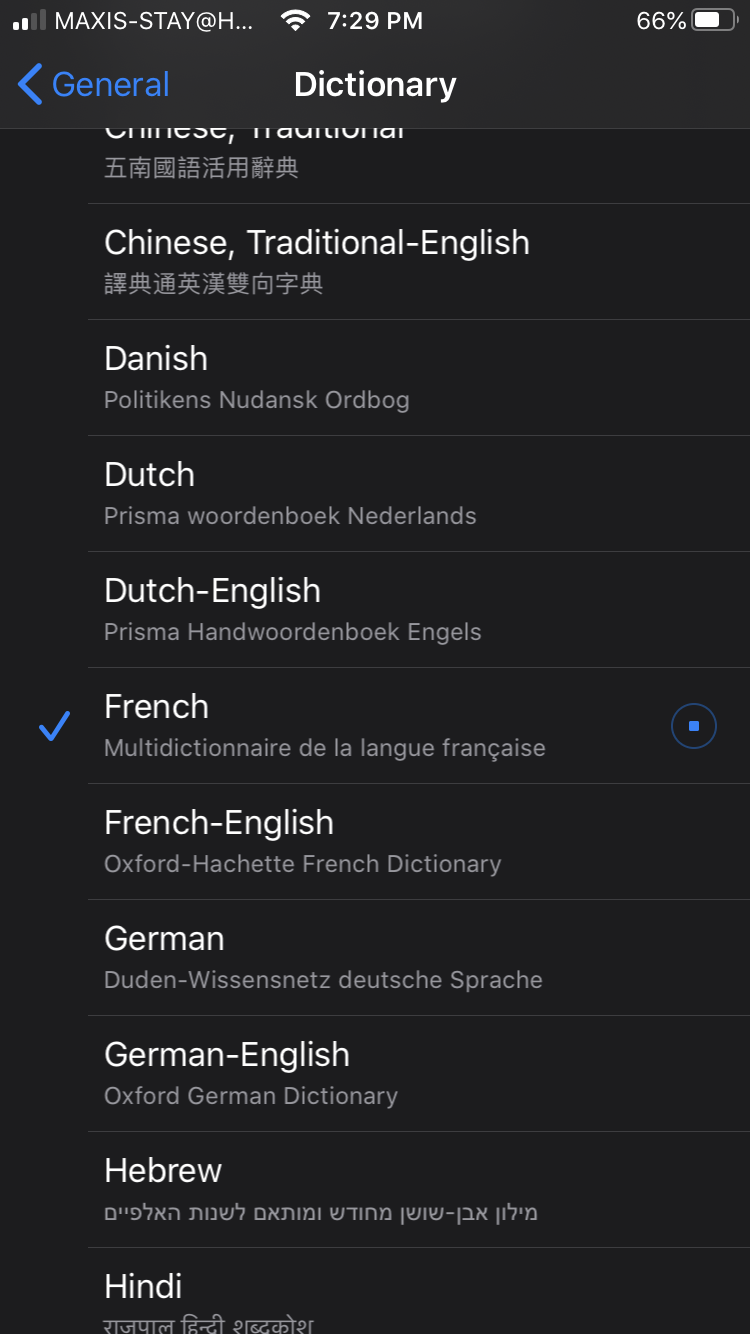Stop the French dictionary download
The image size is (750, 1334).
pos(693,726)
